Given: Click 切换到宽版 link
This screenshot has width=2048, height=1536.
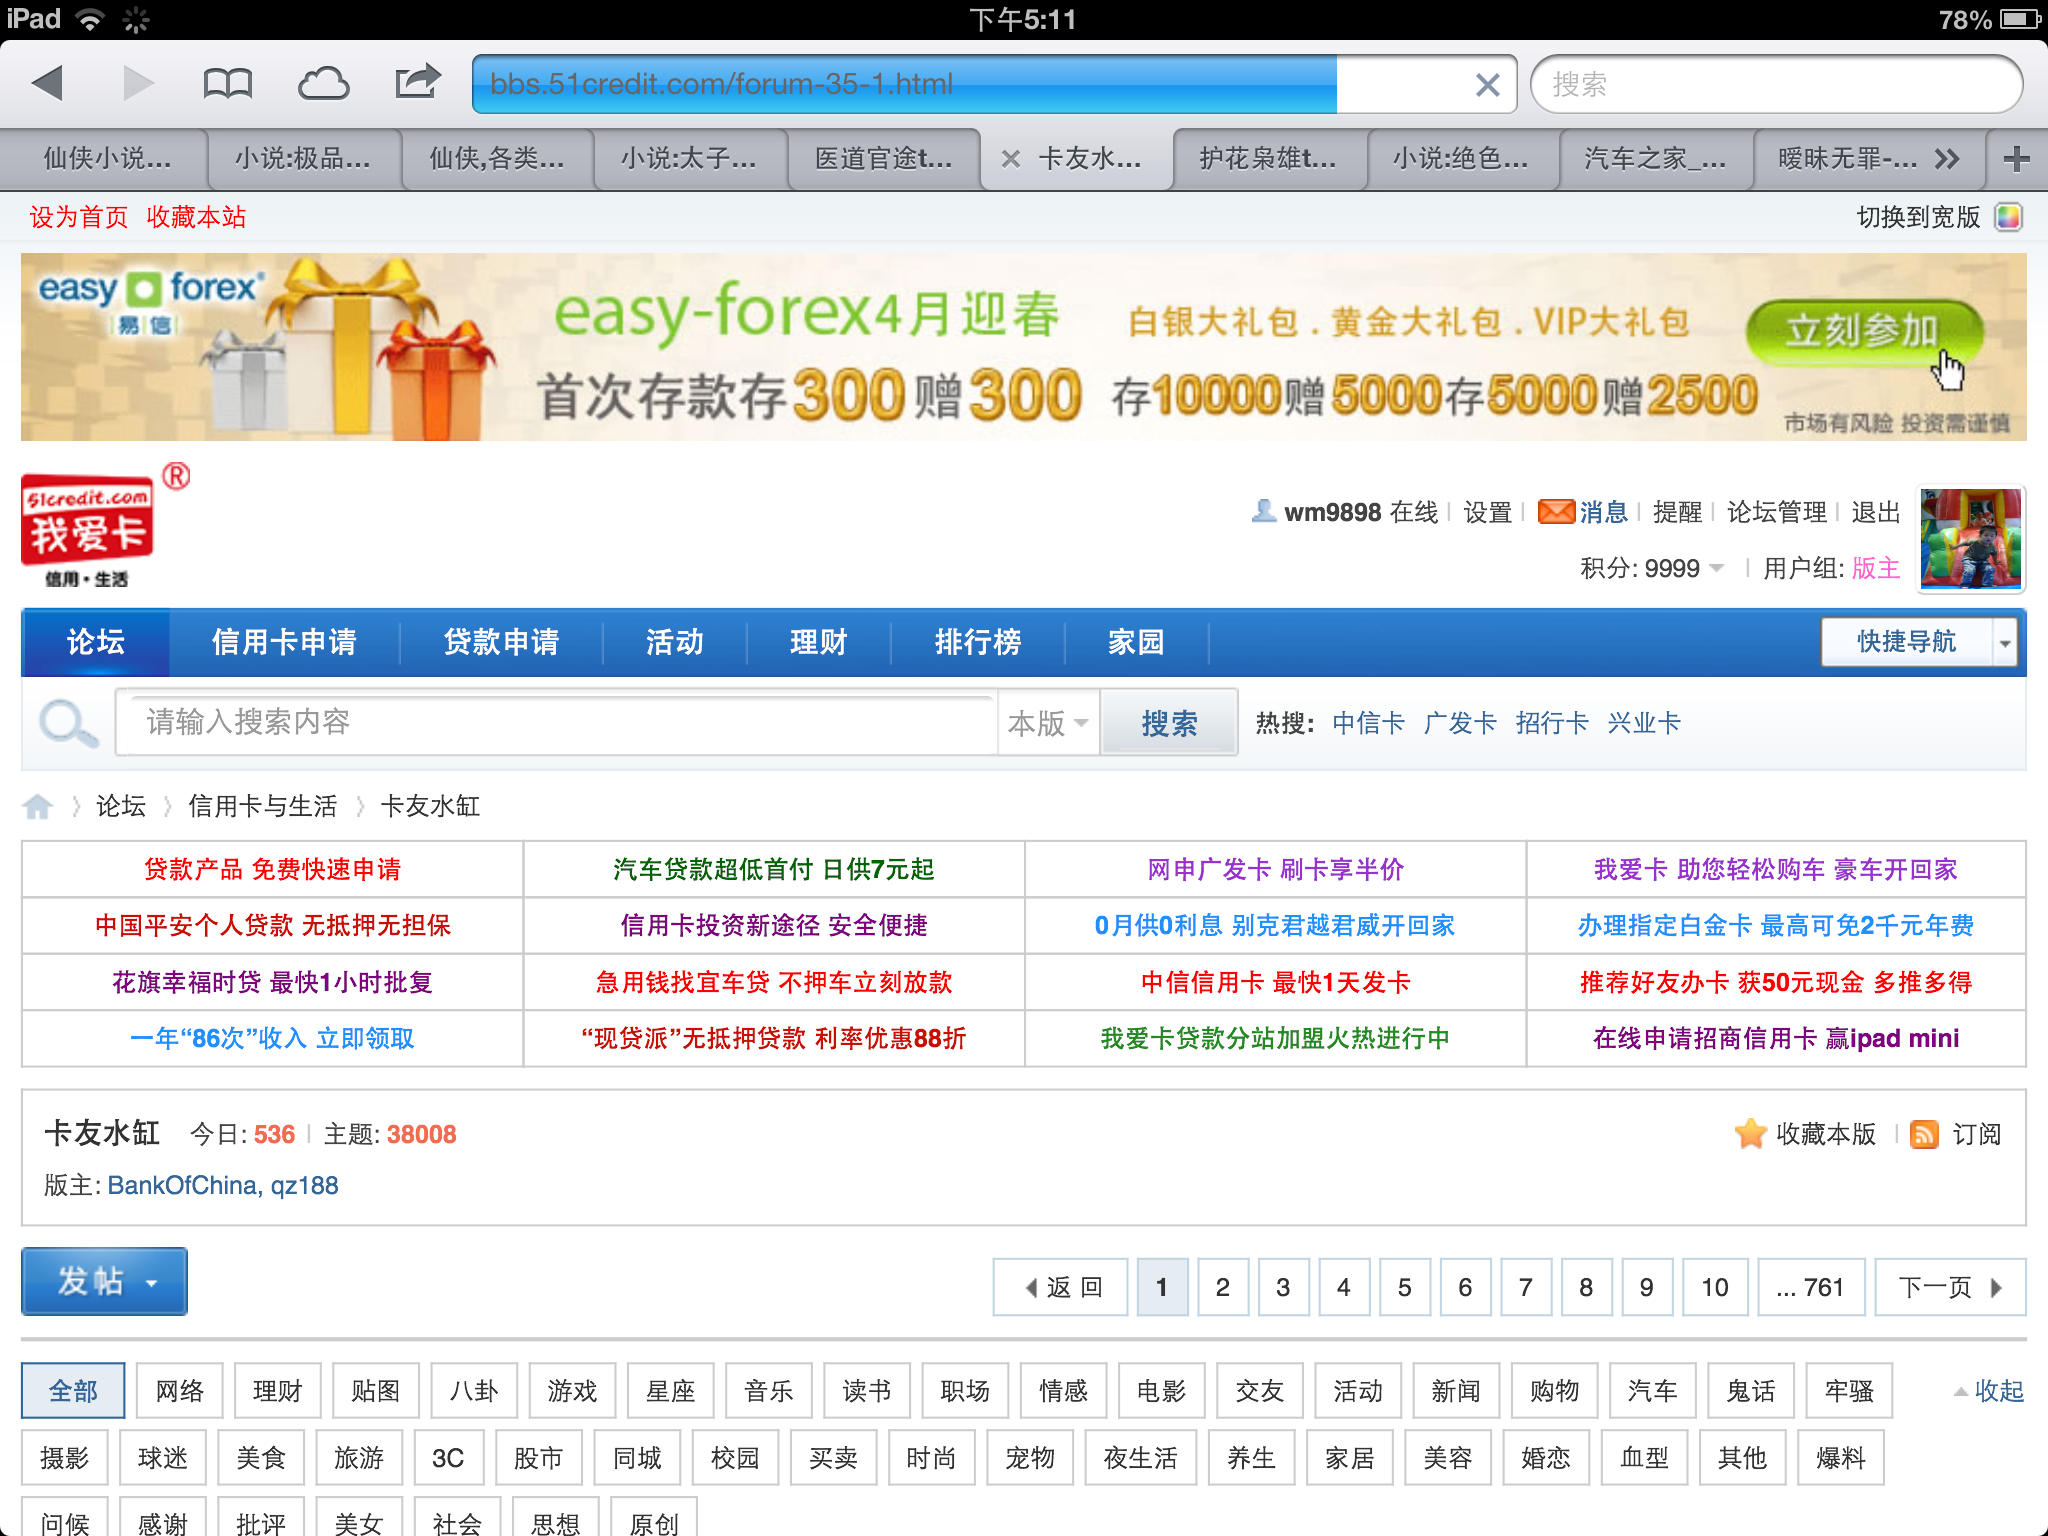Looking at the screenshot, I should [1918, 217].
